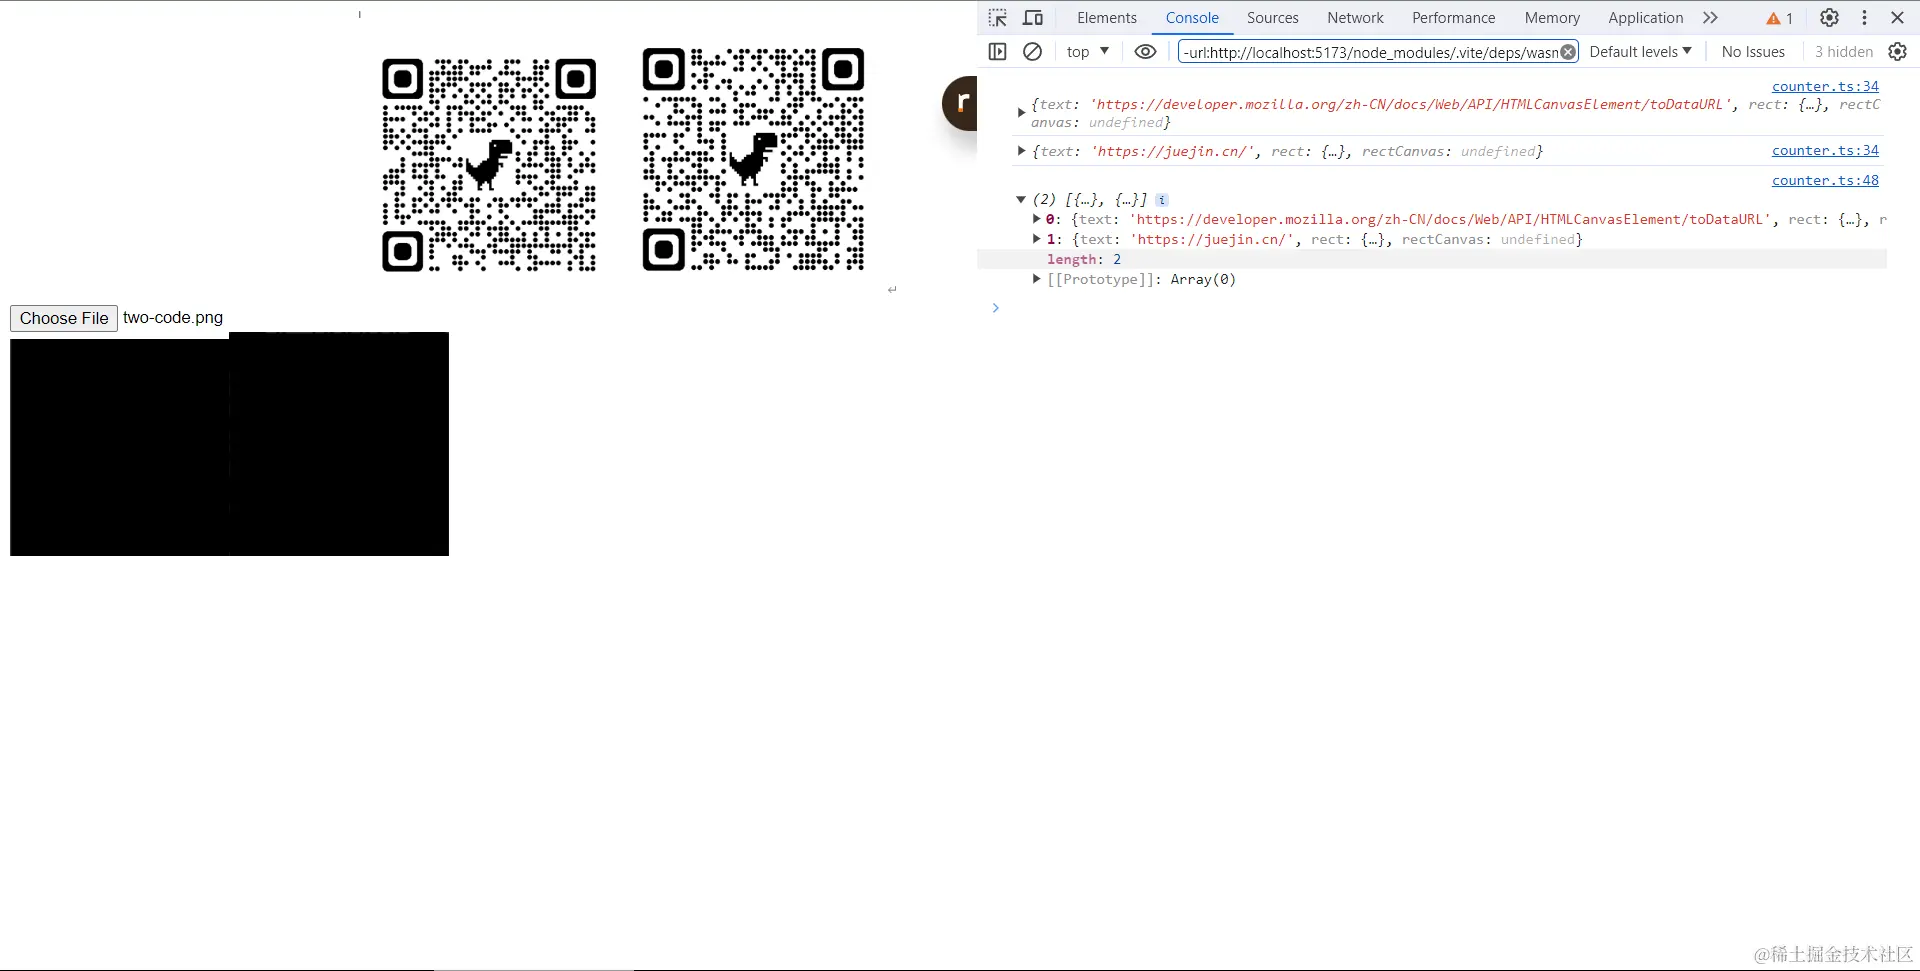Click the black canvas output area
1920x971 pixels.
[229, 444]
